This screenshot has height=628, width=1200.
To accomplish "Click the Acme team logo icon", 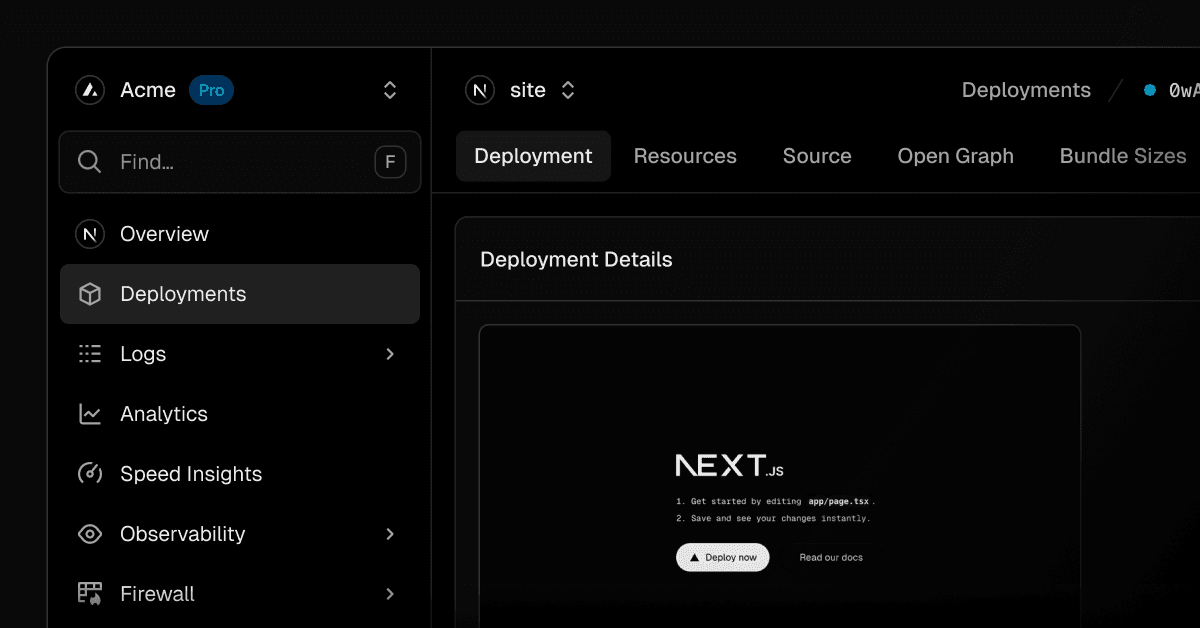I will [90, 90].
